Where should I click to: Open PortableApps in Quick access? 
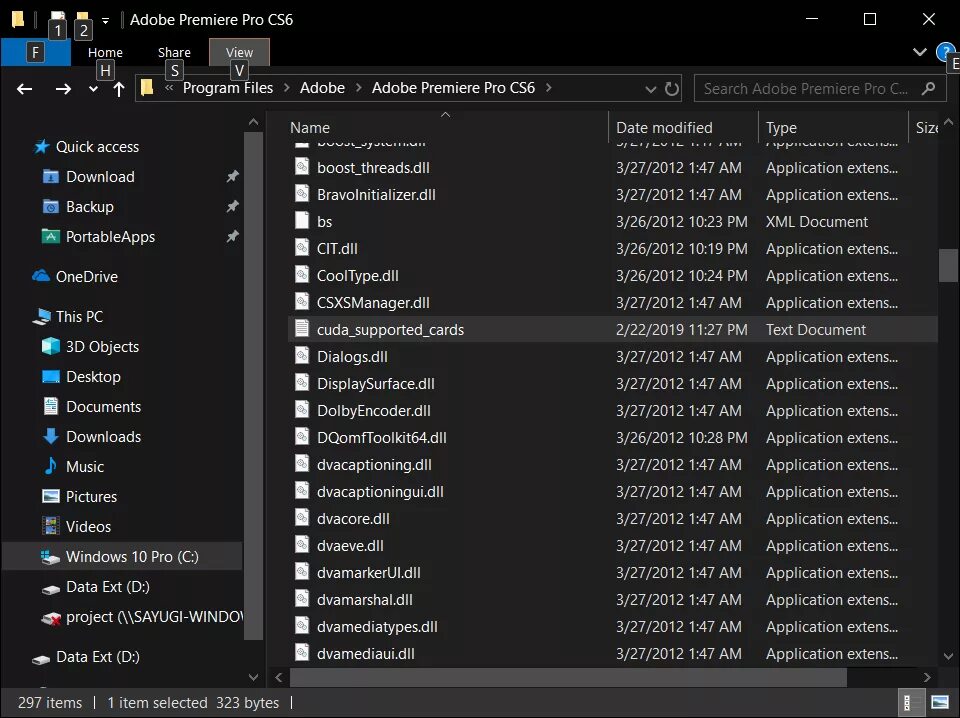110,237
